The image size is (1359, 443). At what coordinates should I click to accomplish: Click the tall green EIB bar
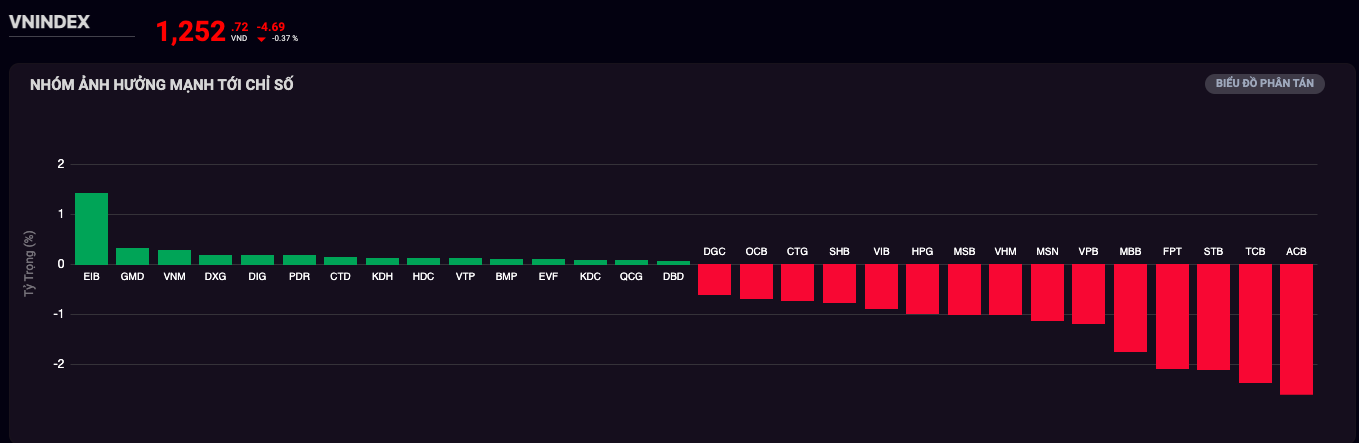[91, 229]
